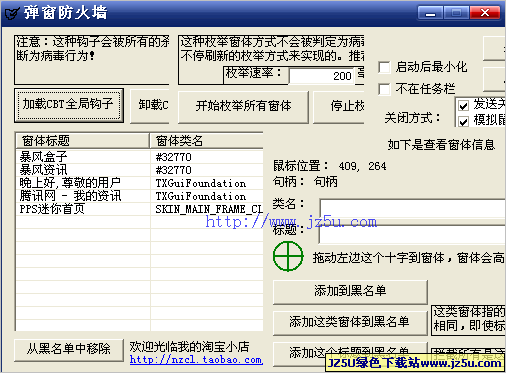Start enumerating with 开始枚举所有窗体
This screenshot has width=506, height=373.
click(x=243, y=107)
